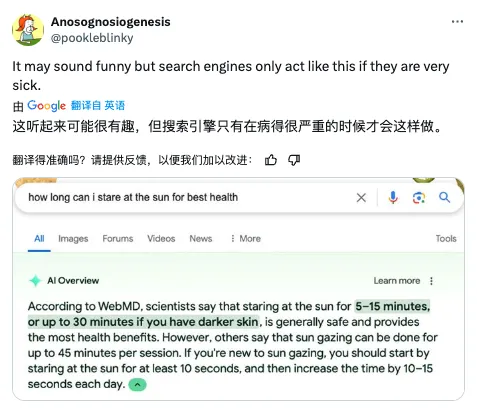Open the tweet's three-dot more menu
Viewport: 477px width, 408px height.
point(457,22)
